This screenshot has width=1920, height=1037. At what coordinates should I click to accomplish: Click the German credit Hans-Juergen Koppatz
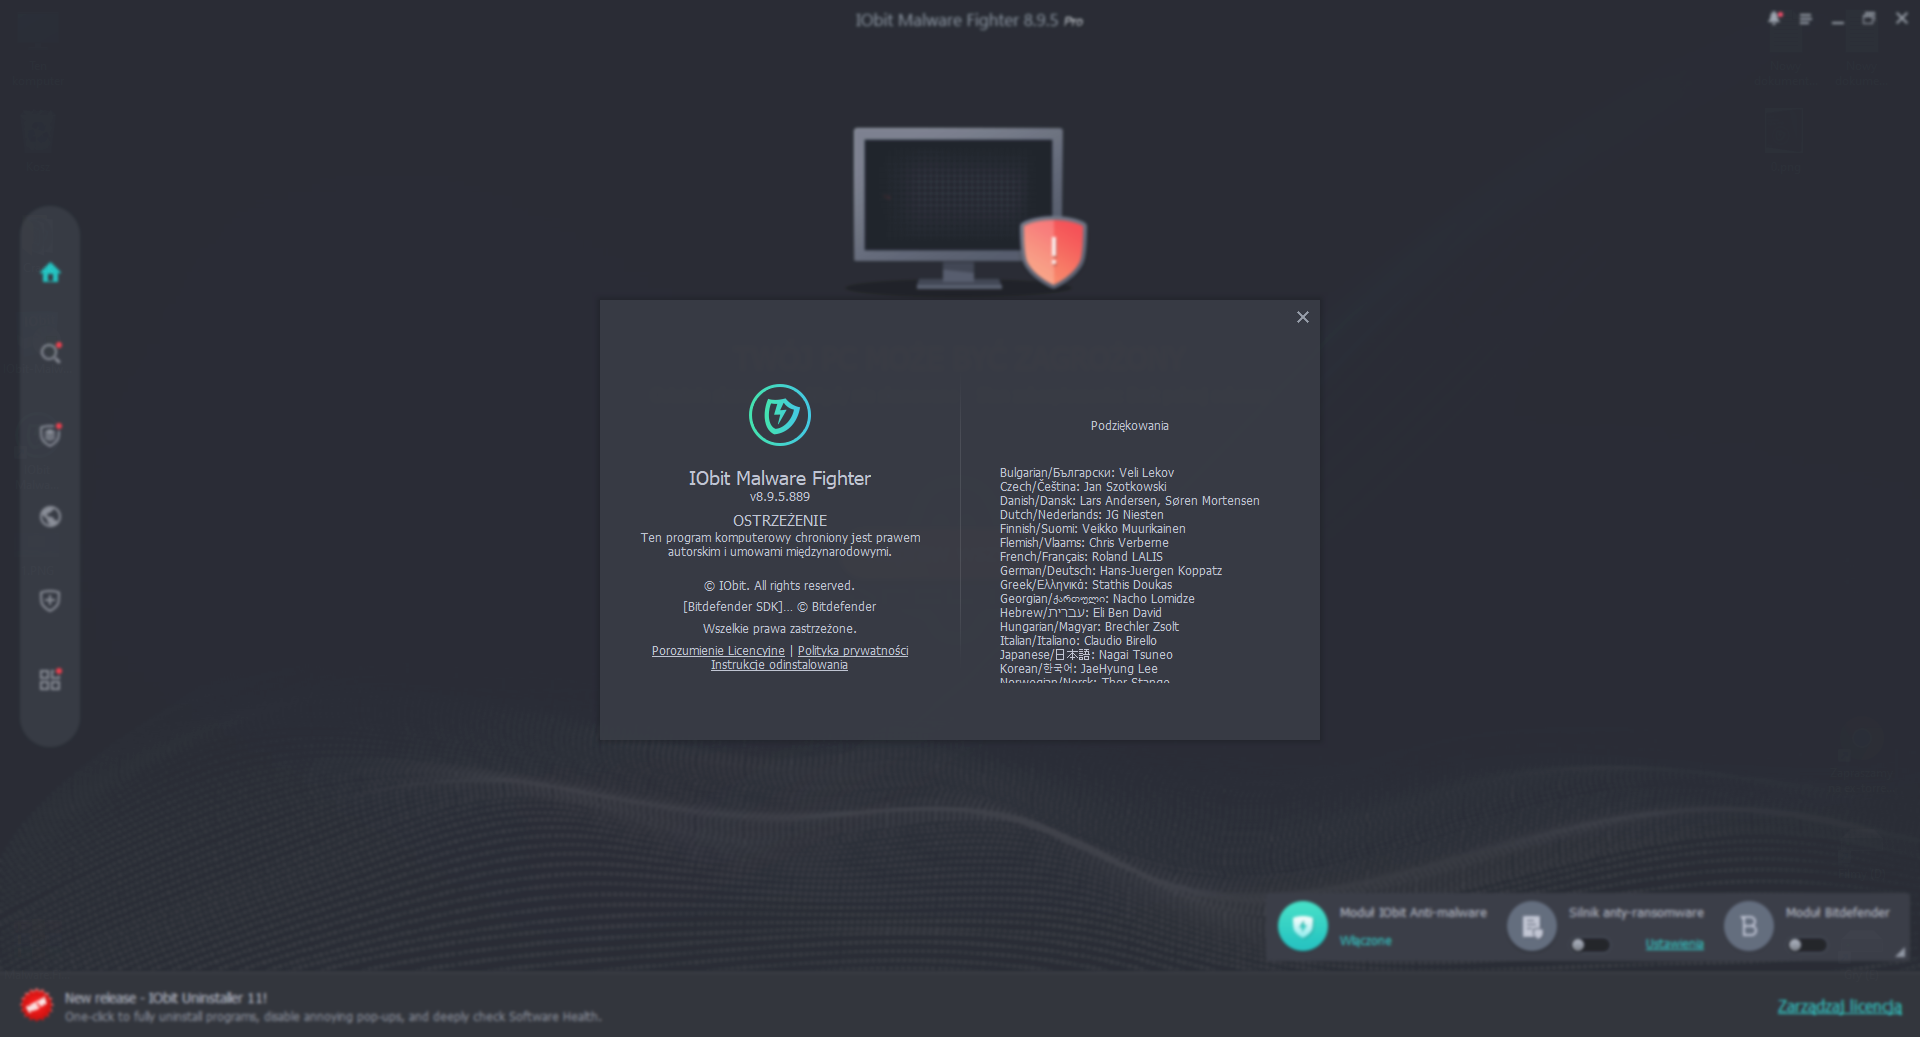tap(1111, 571)
